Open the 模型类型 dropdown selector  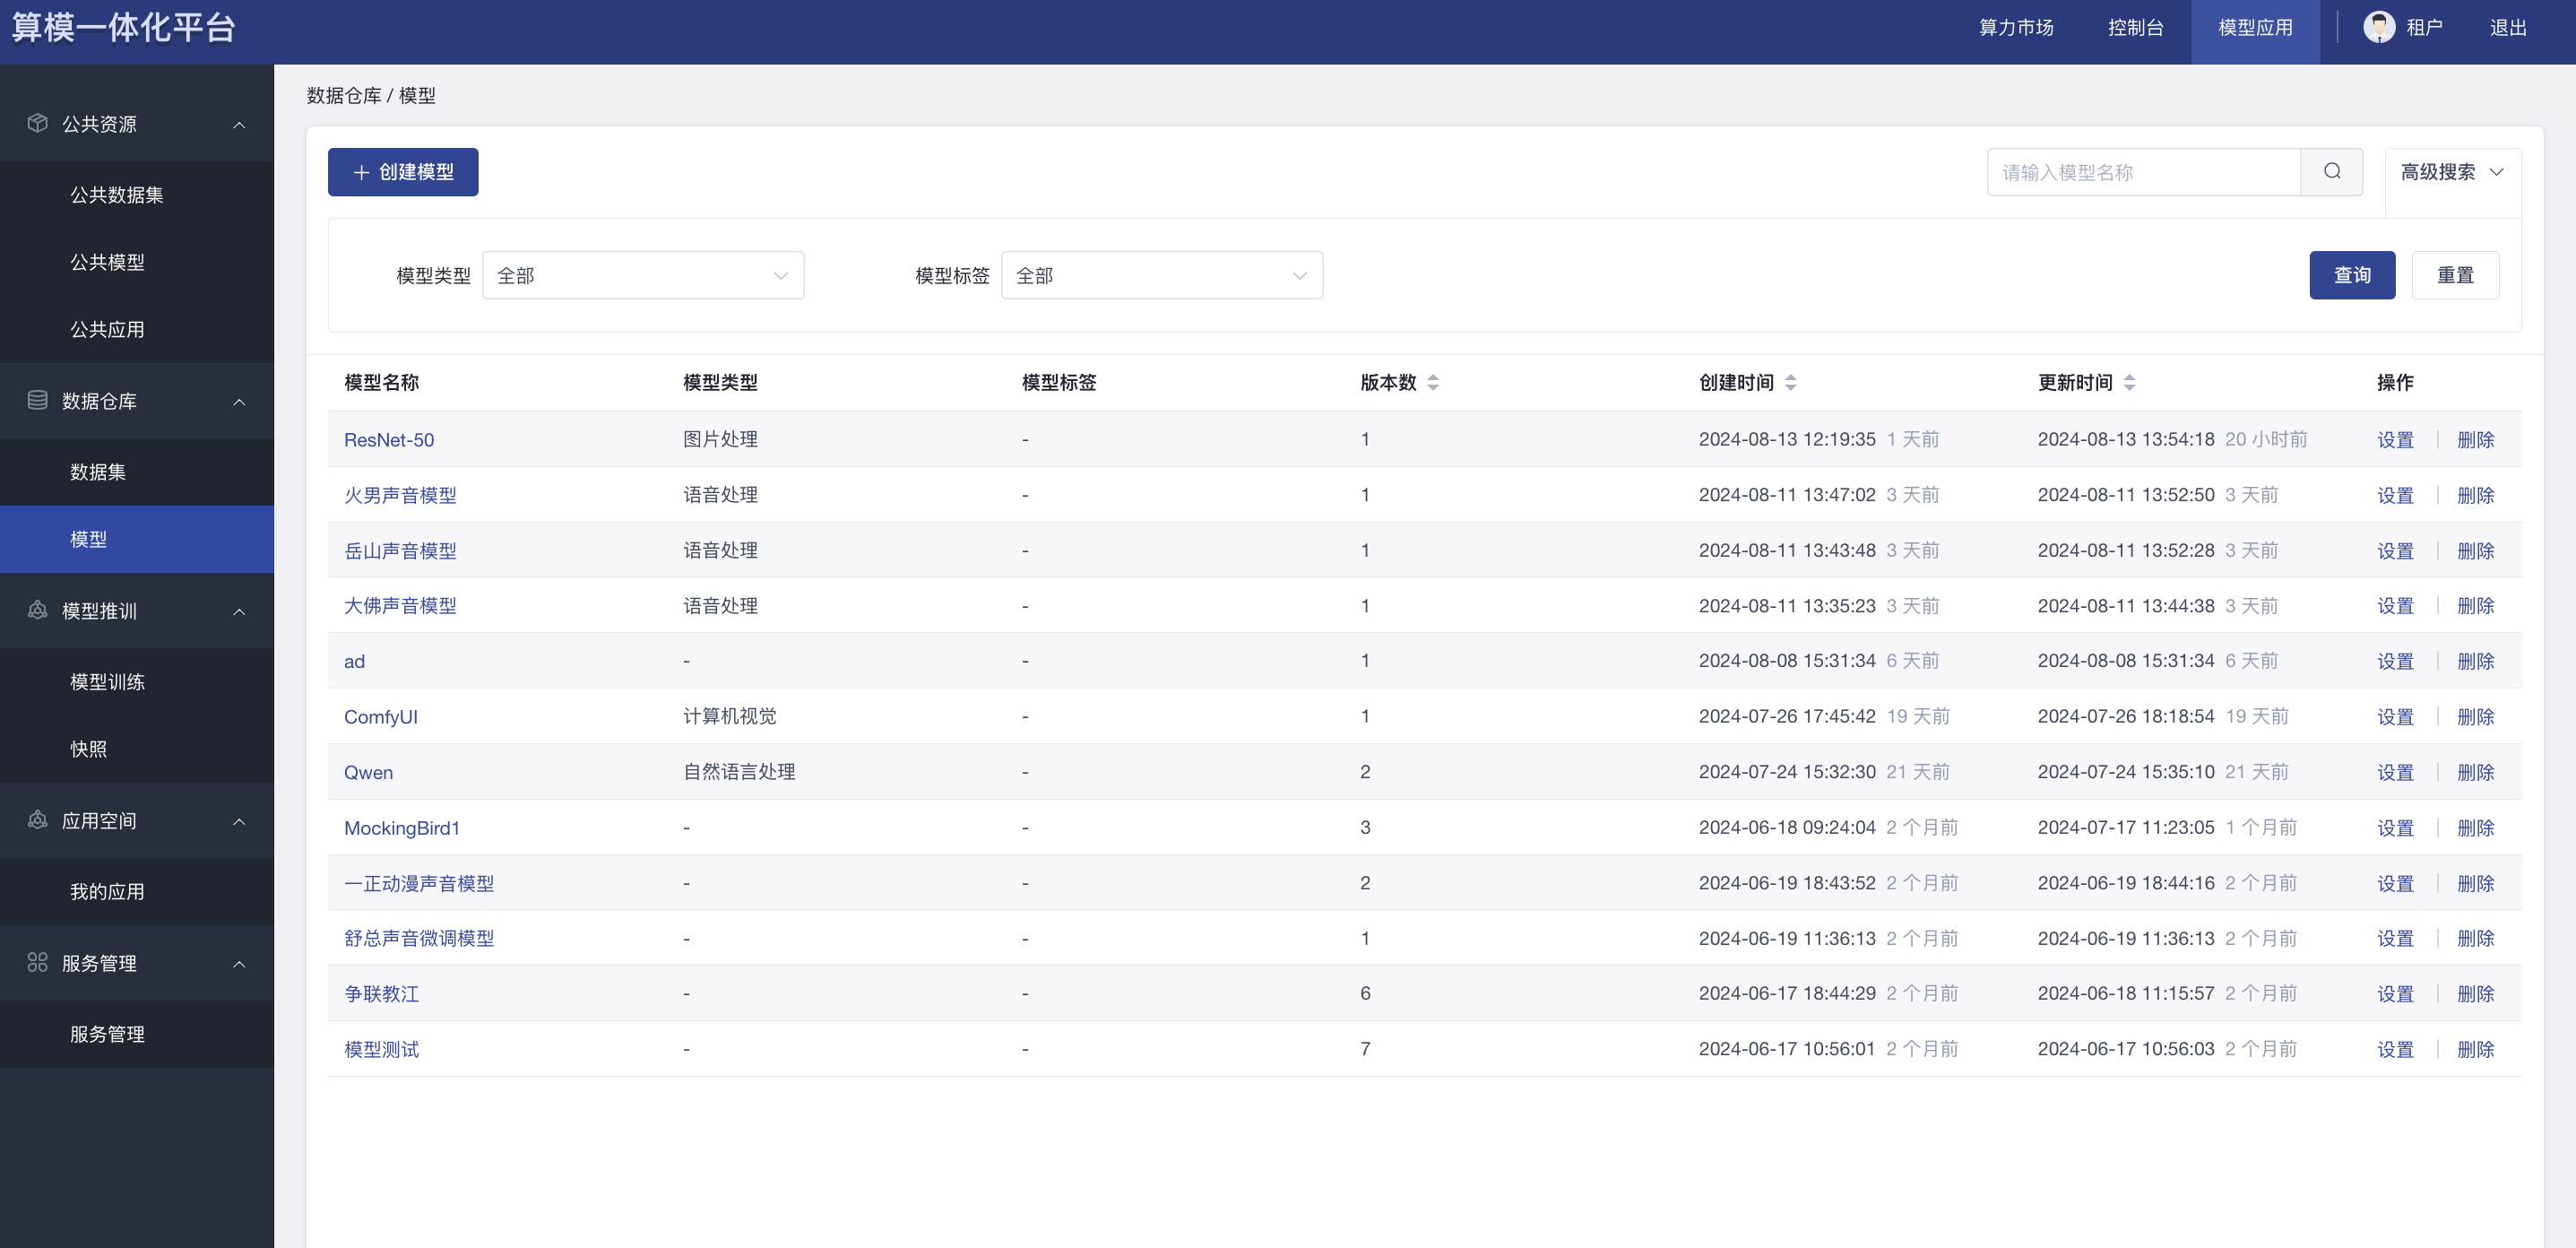[642, 275]
